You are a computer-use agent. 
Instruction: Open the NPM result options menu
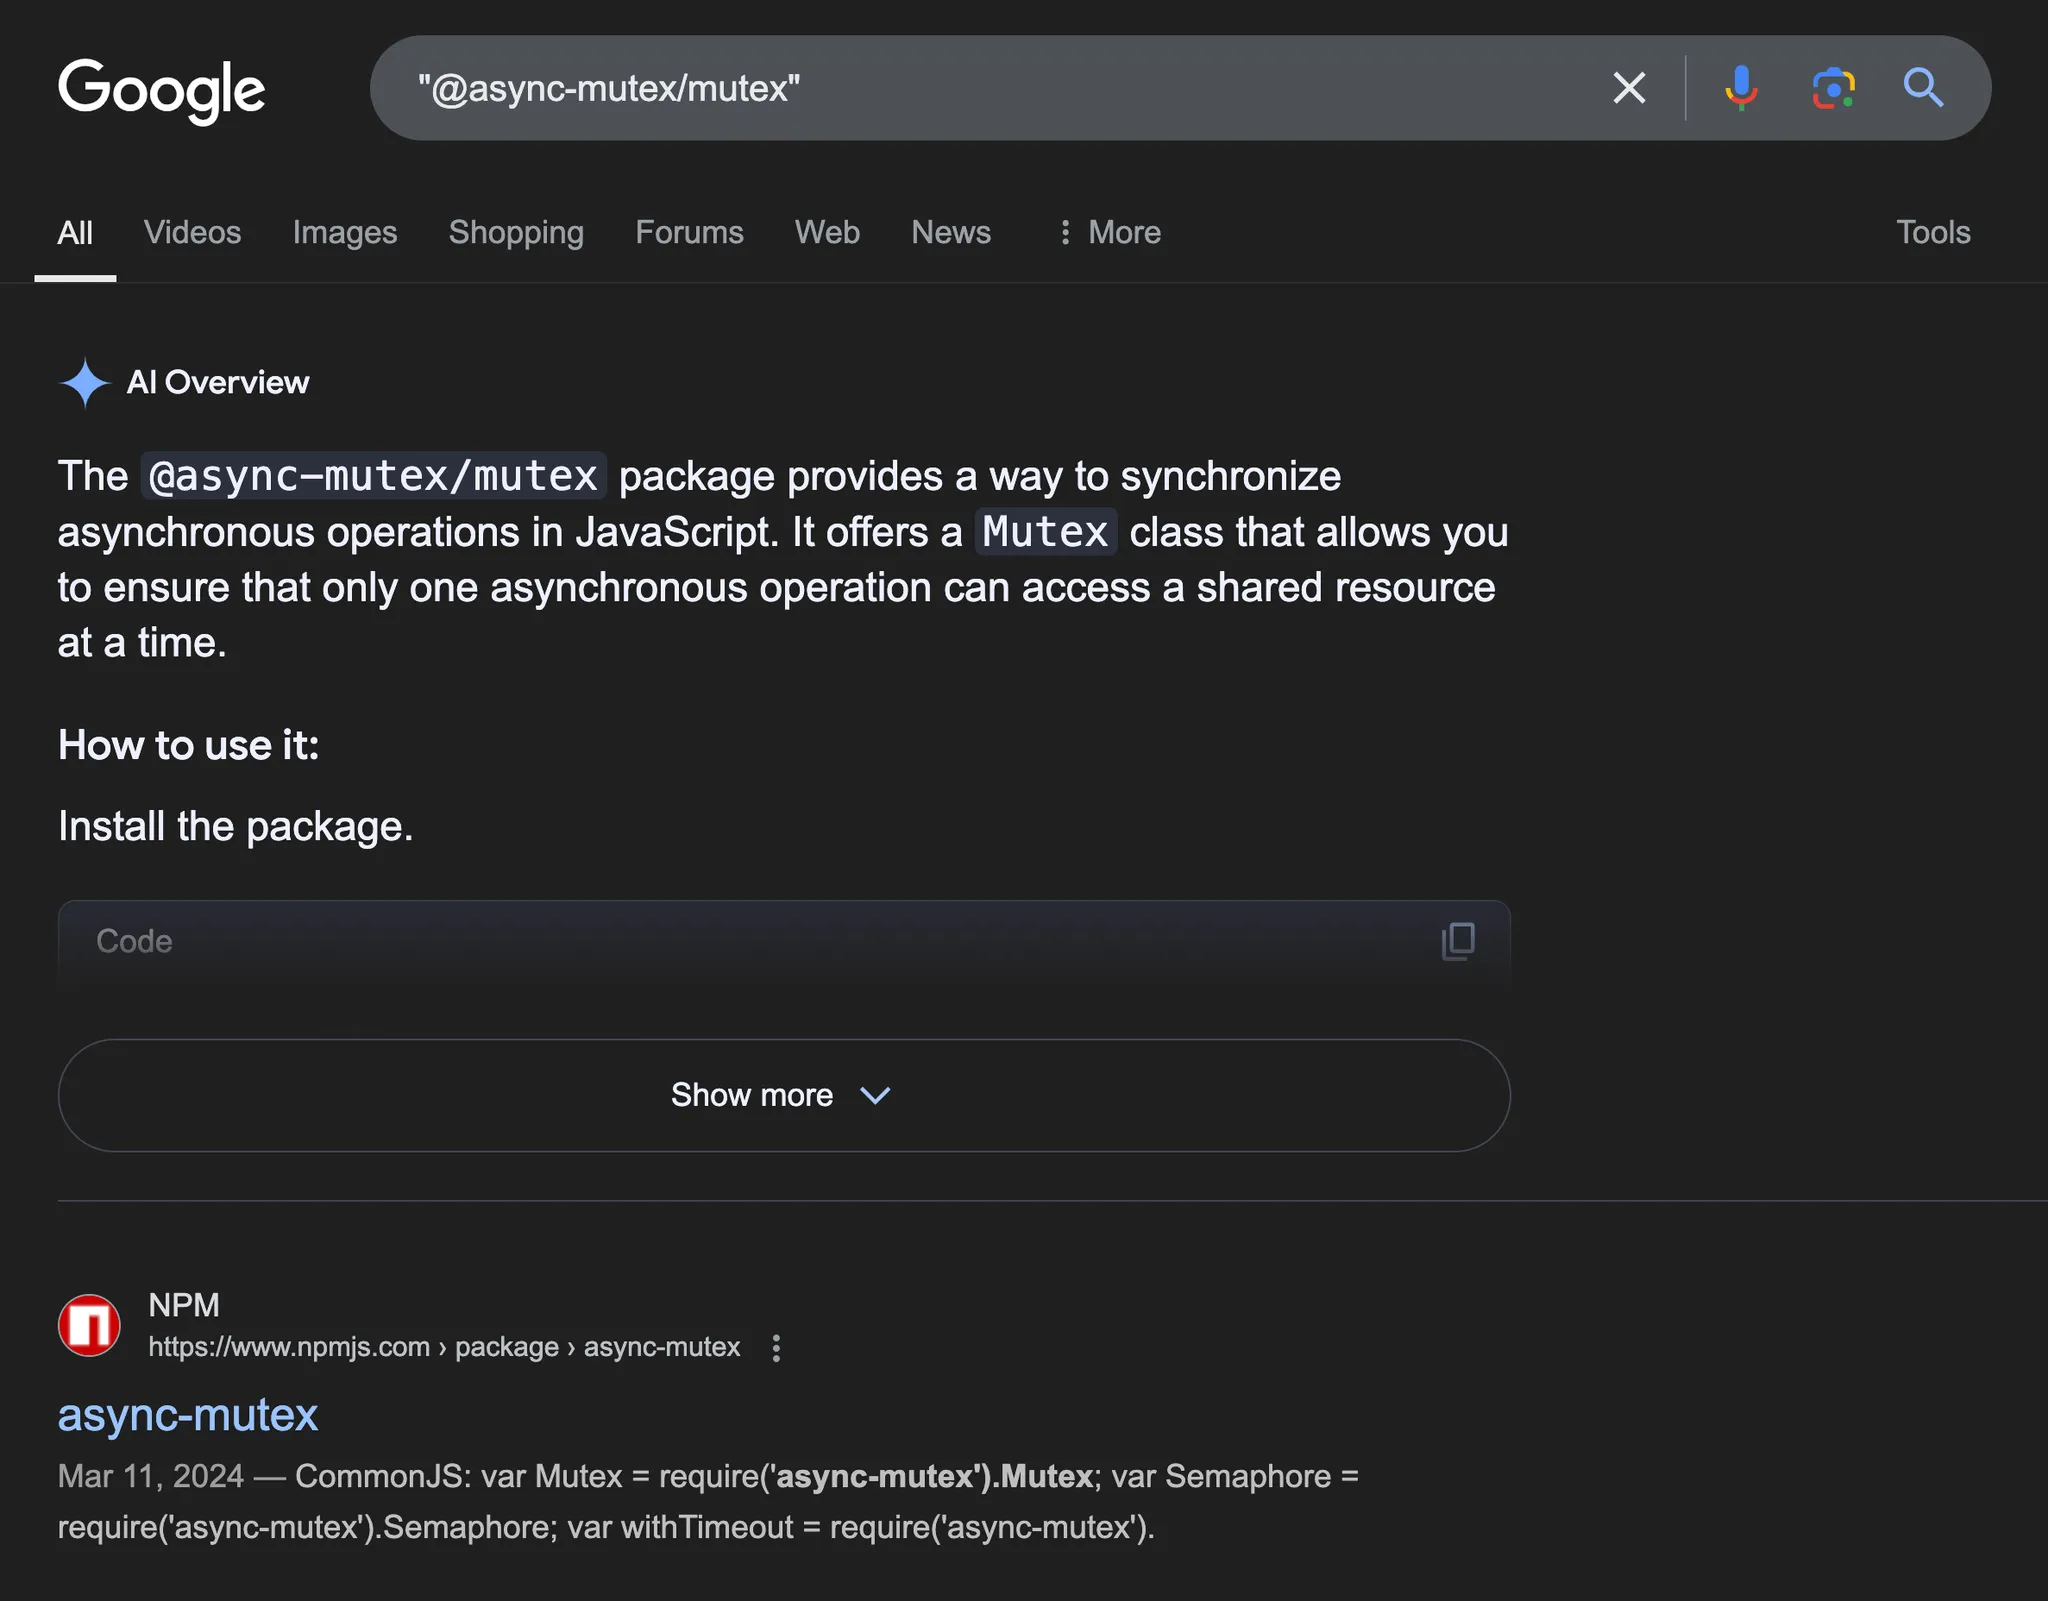pos(776,1348)
